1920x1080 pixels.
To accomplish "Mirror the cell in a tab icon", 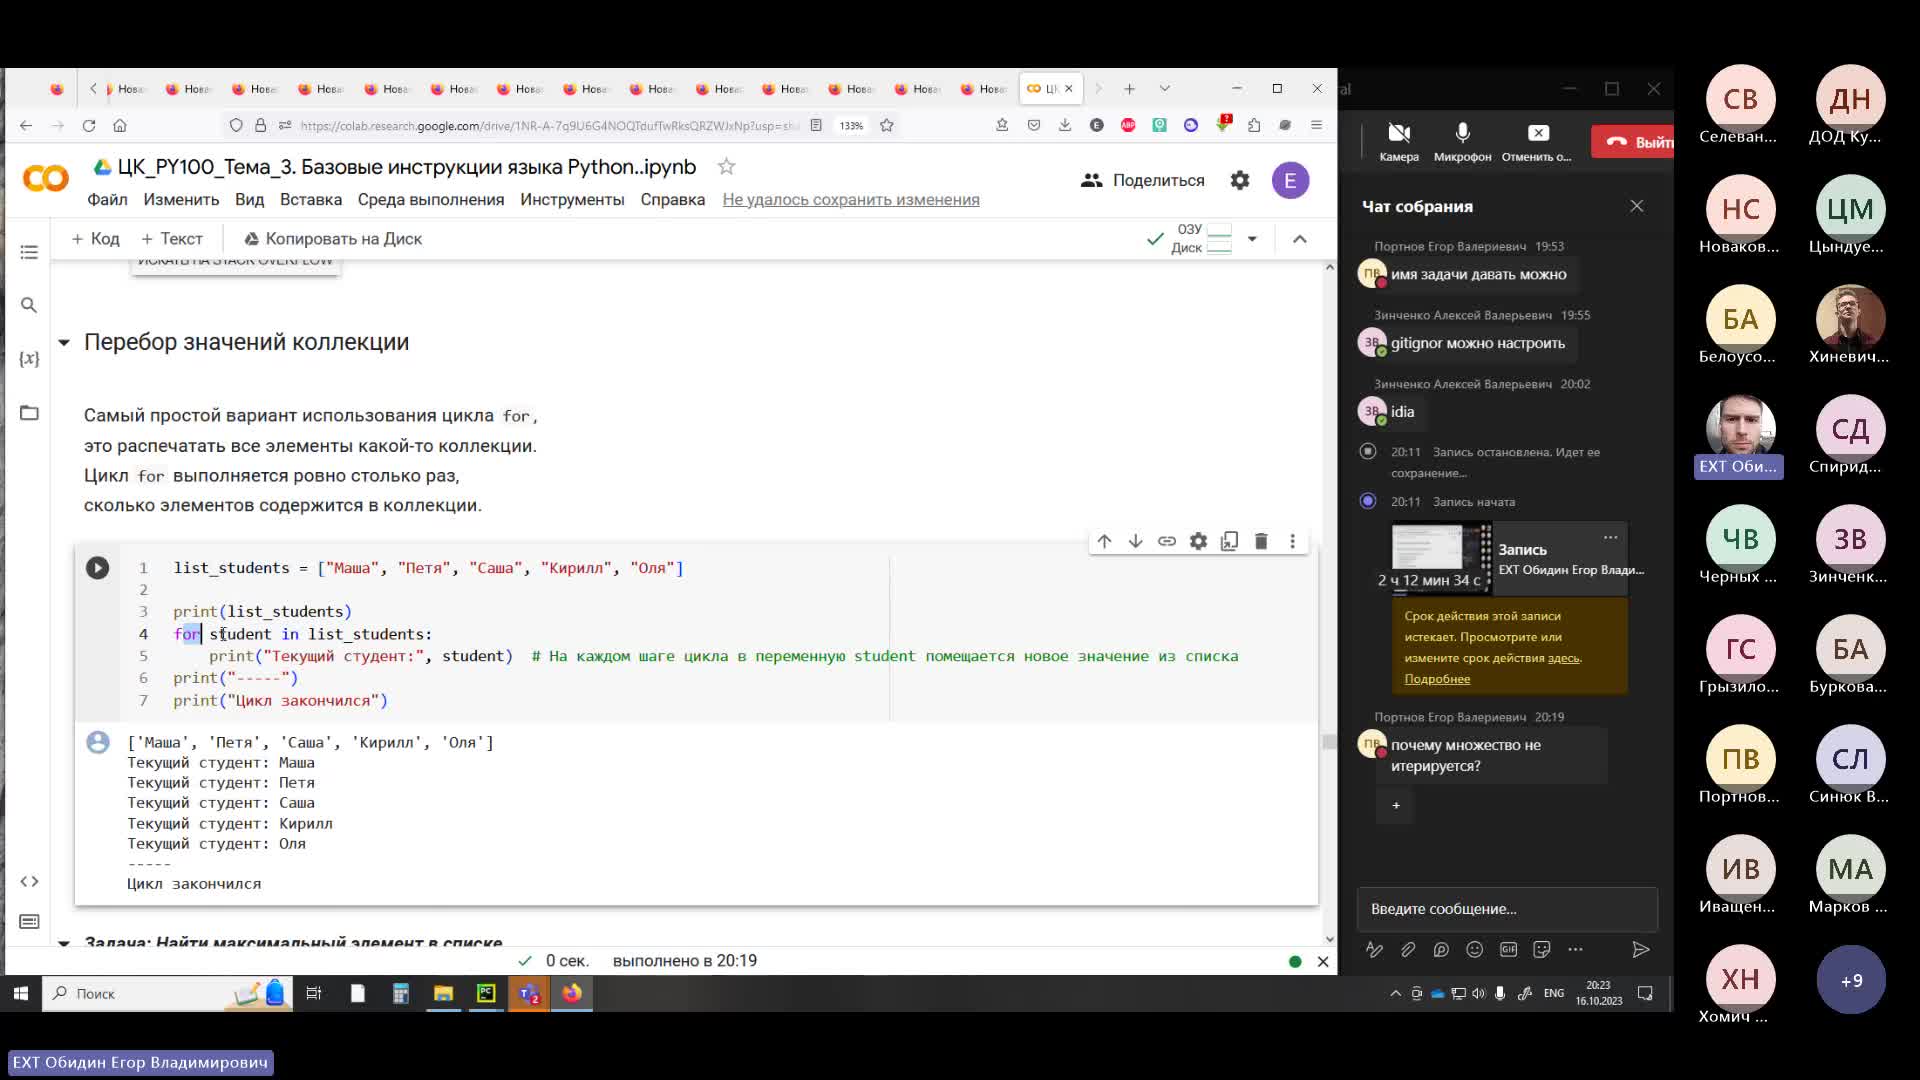I will pos(1229,541).
